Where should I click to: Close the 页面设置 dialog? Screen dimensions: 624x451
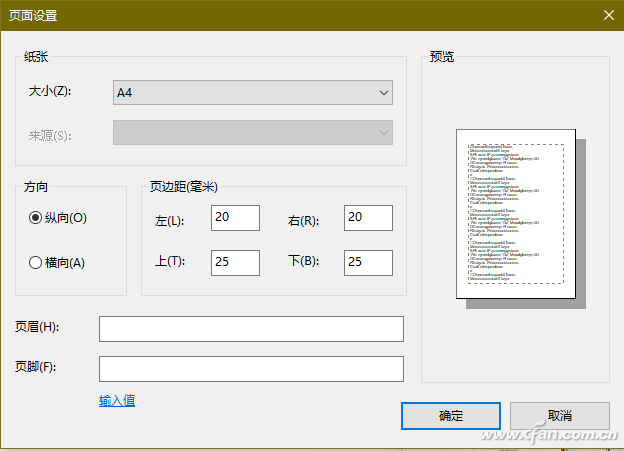tap(608, 16)
